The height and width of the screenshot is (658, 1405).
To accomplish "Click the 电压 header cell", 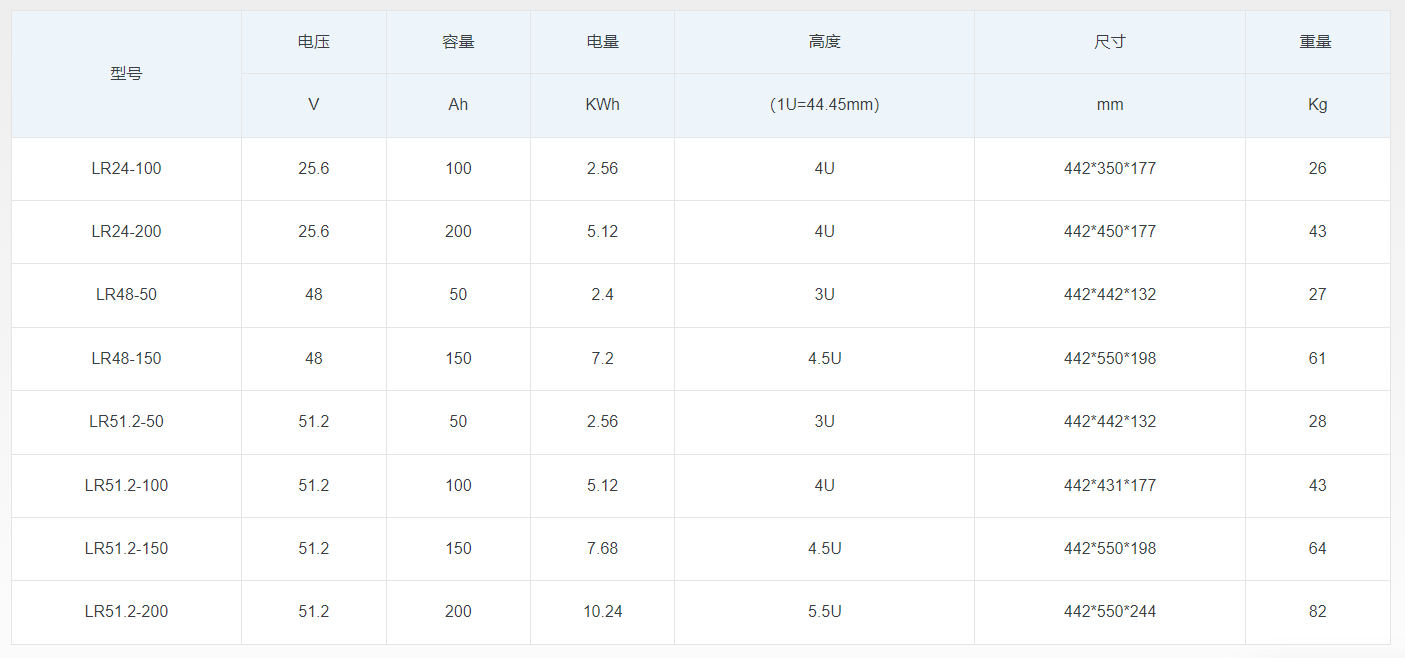I will point(314,42).
